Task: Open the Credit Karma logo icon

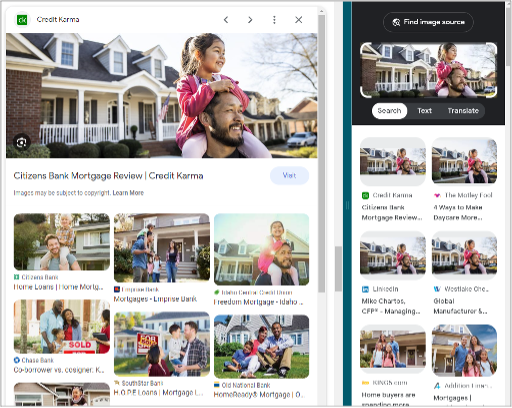Action: 22,20
